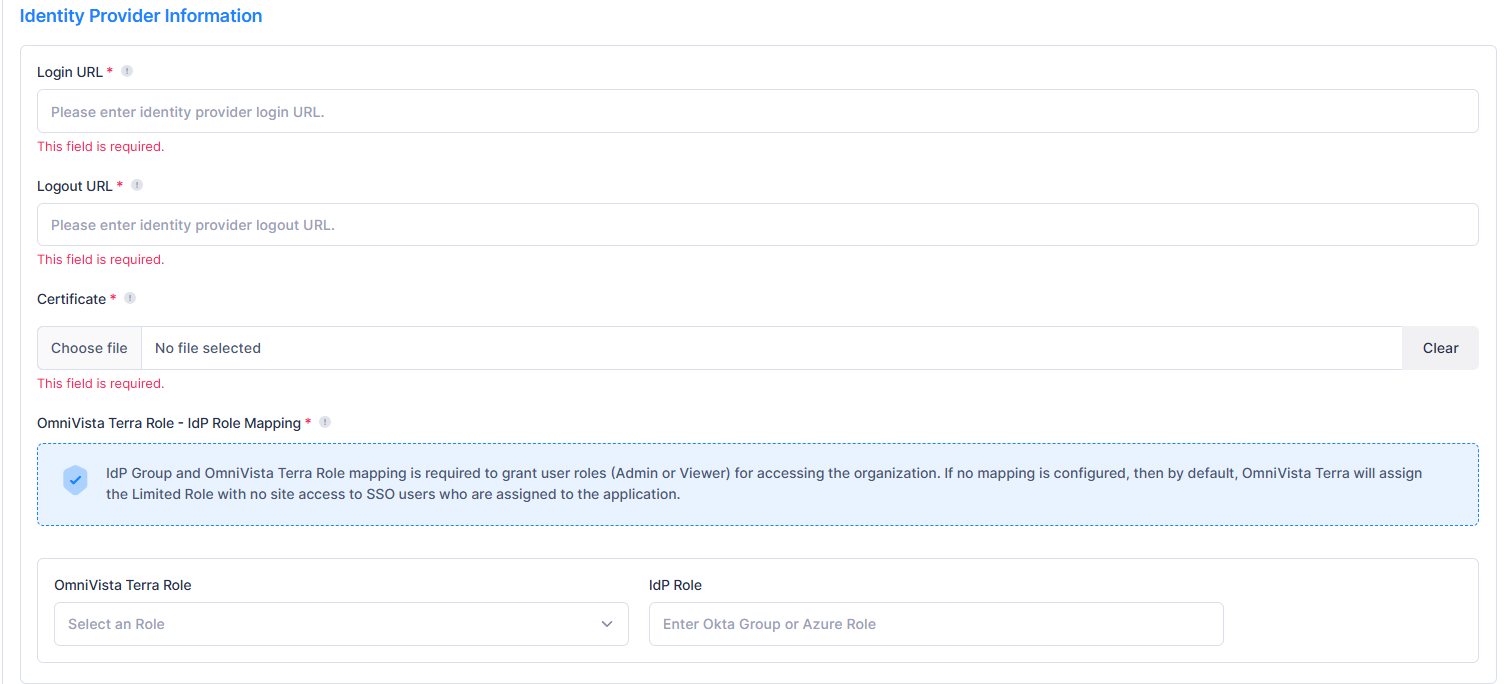
Task: Focus the Logout URL text field
Action: pos(757,224)
